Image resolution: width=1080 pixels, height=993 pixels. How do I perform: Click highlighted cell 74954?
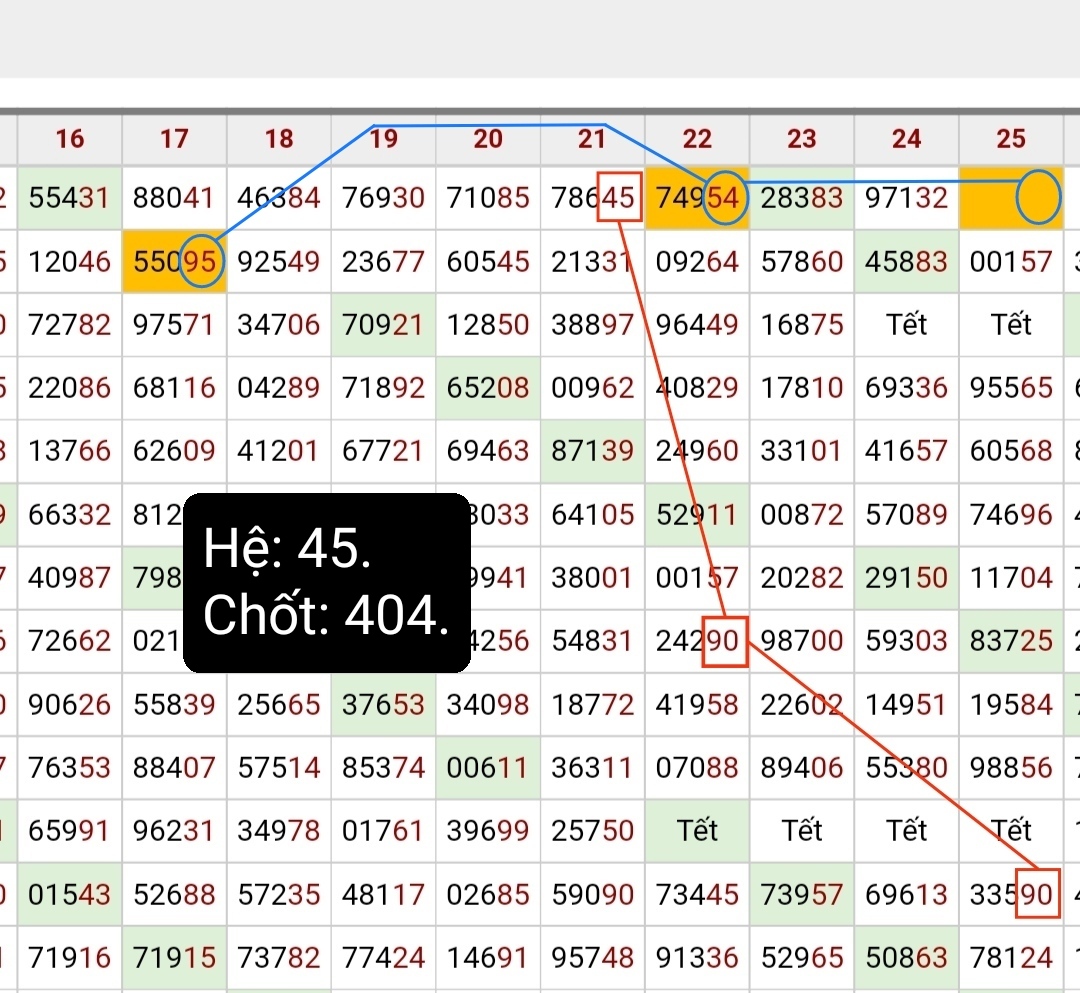tap(697, 198)
